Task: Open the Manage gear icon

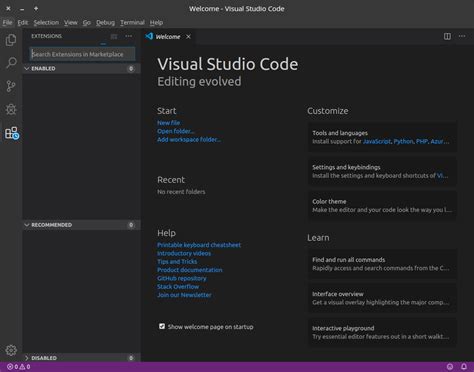Action: [11, 350]
